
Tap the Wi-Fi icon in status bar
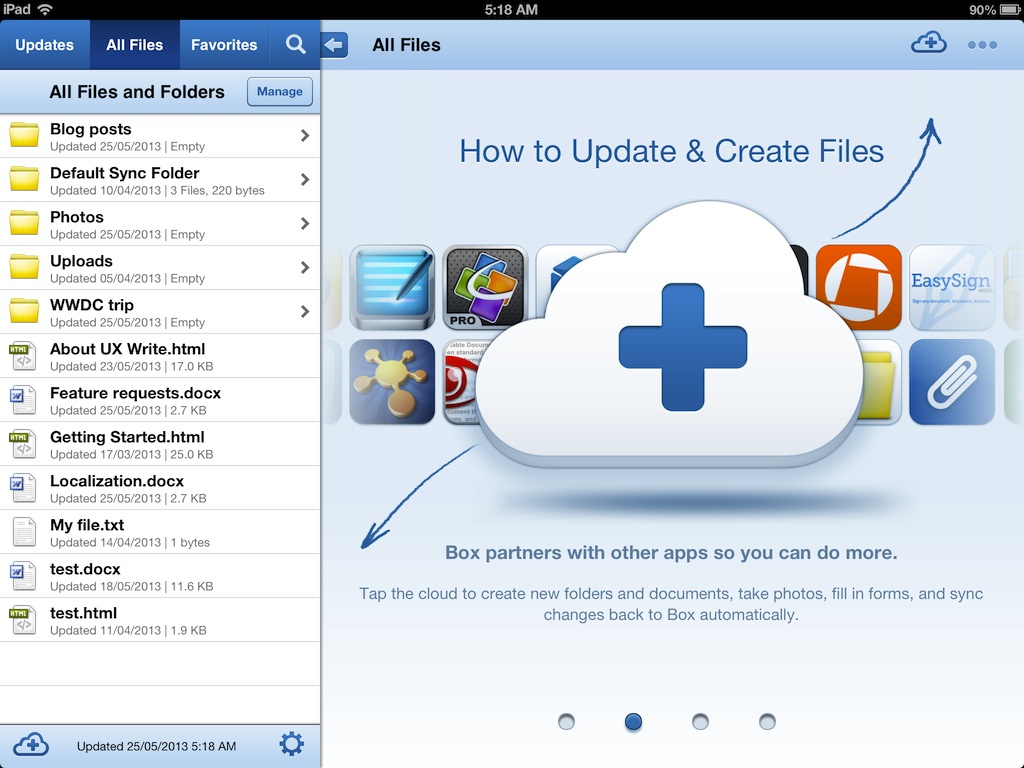[45, 9]
